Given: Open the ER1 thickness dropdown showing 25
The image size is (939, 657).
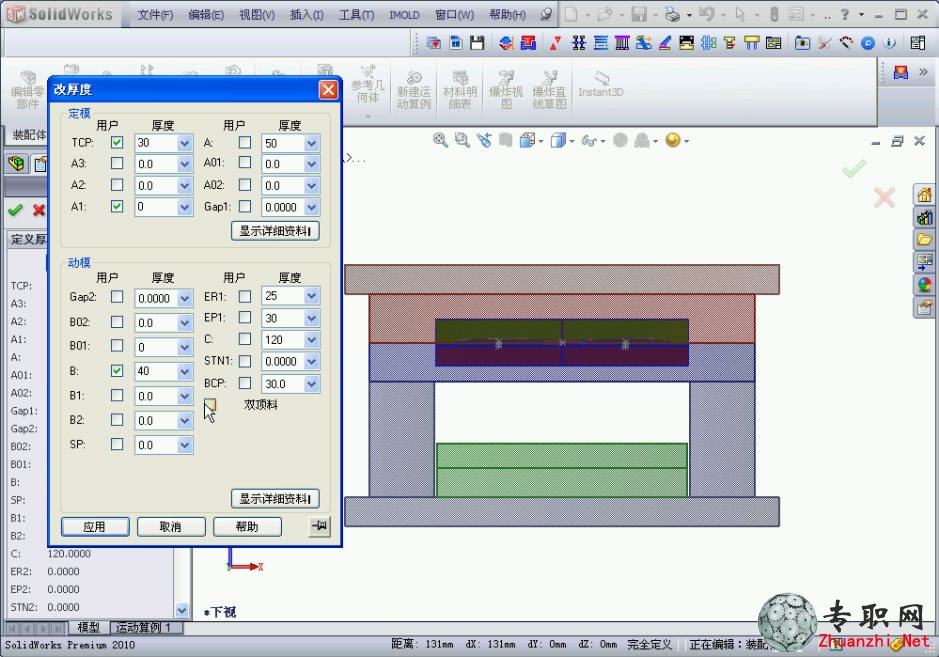Looking at the screenshot, I should coord(311,296).
